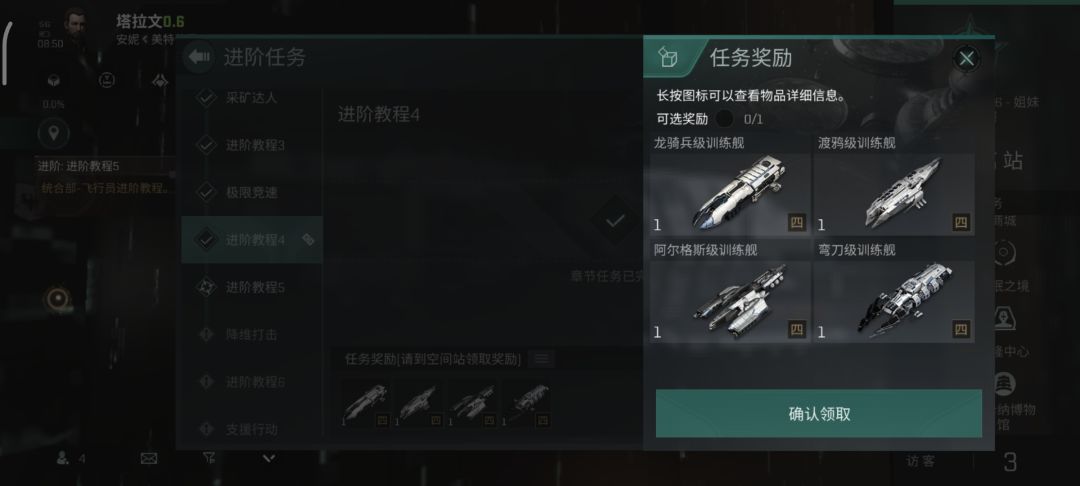The width and height of the screenshot is (1080, 486).
Task: Open the filter icon in bottom bar
Action: (209, 457)
